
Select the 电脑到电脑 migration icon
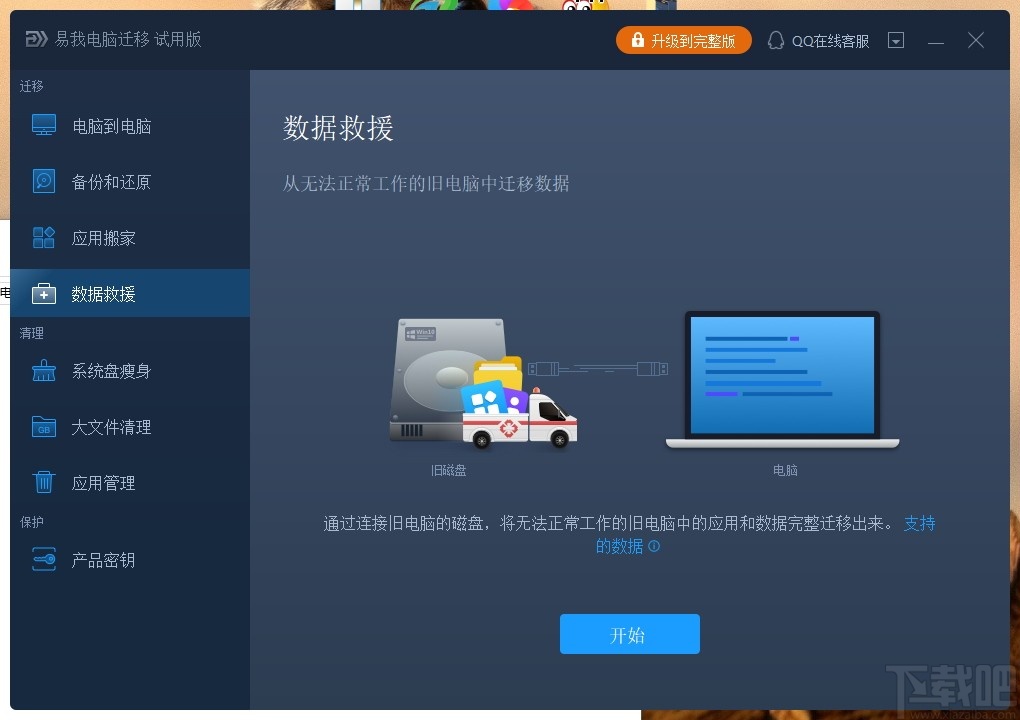[43, 125]
